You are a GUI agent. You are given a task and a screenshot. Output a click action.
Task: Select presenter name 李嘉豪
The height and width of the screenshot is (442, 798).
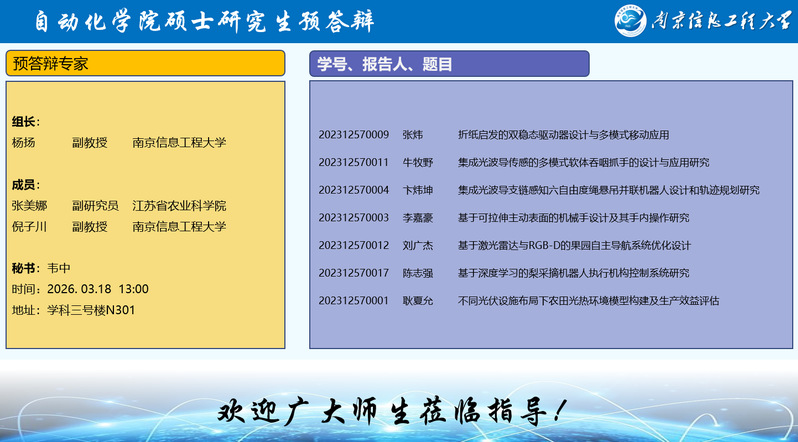[417, 217]
